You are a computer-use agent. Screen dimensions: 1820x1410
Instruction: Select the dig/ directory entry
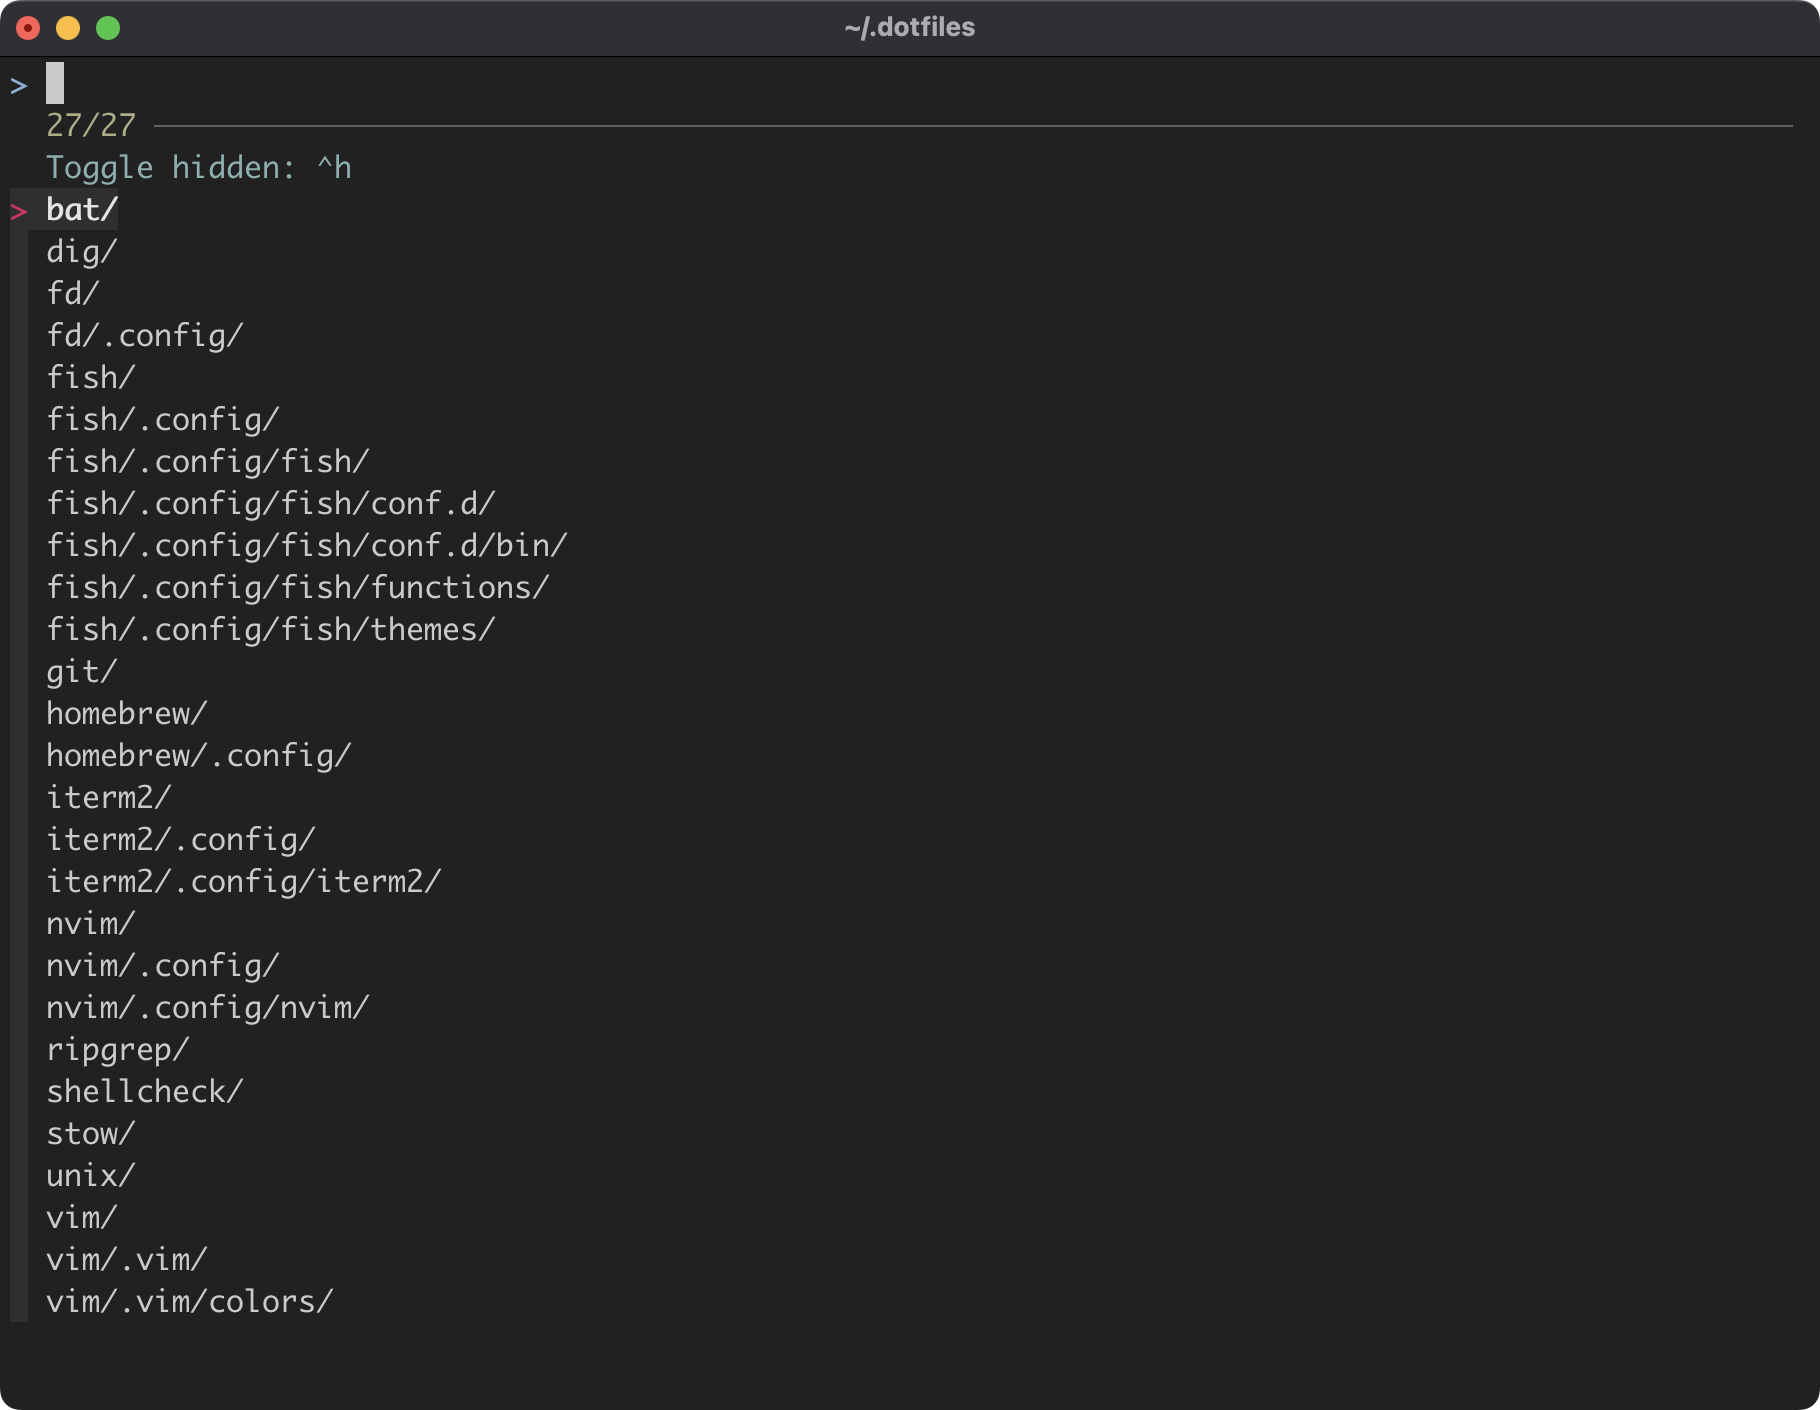(80, 251)
